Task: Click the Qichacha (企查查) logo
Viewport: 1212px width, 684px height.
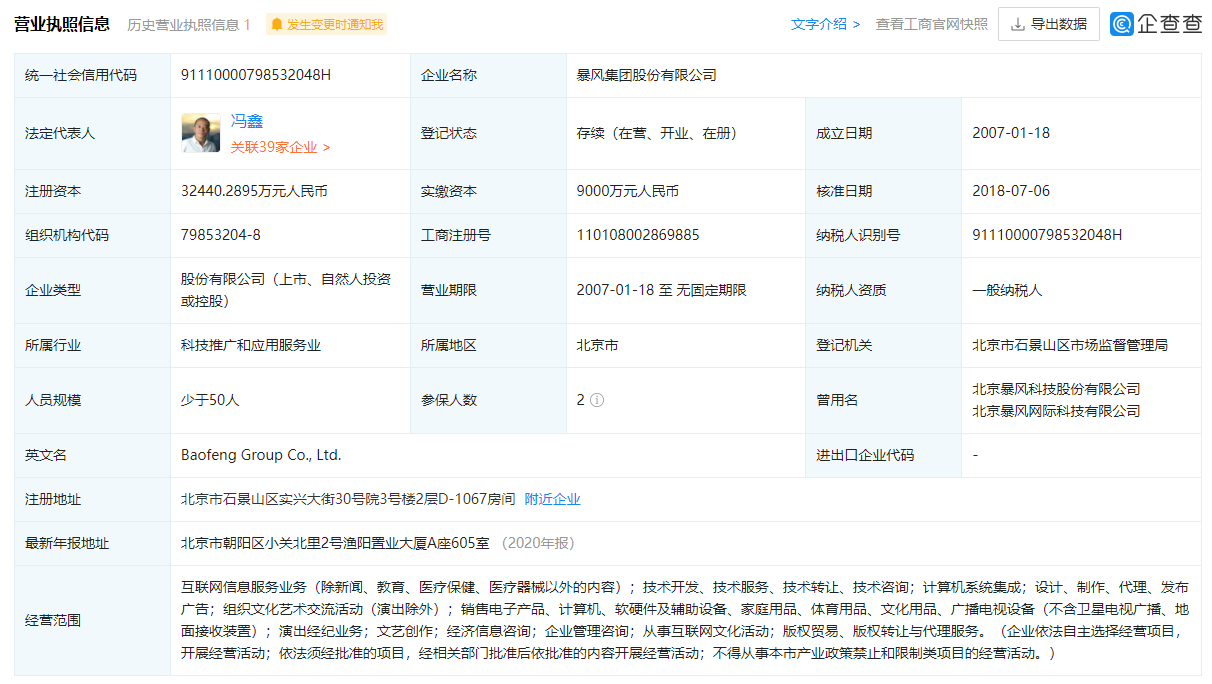Action: [x=1155, y=24]
